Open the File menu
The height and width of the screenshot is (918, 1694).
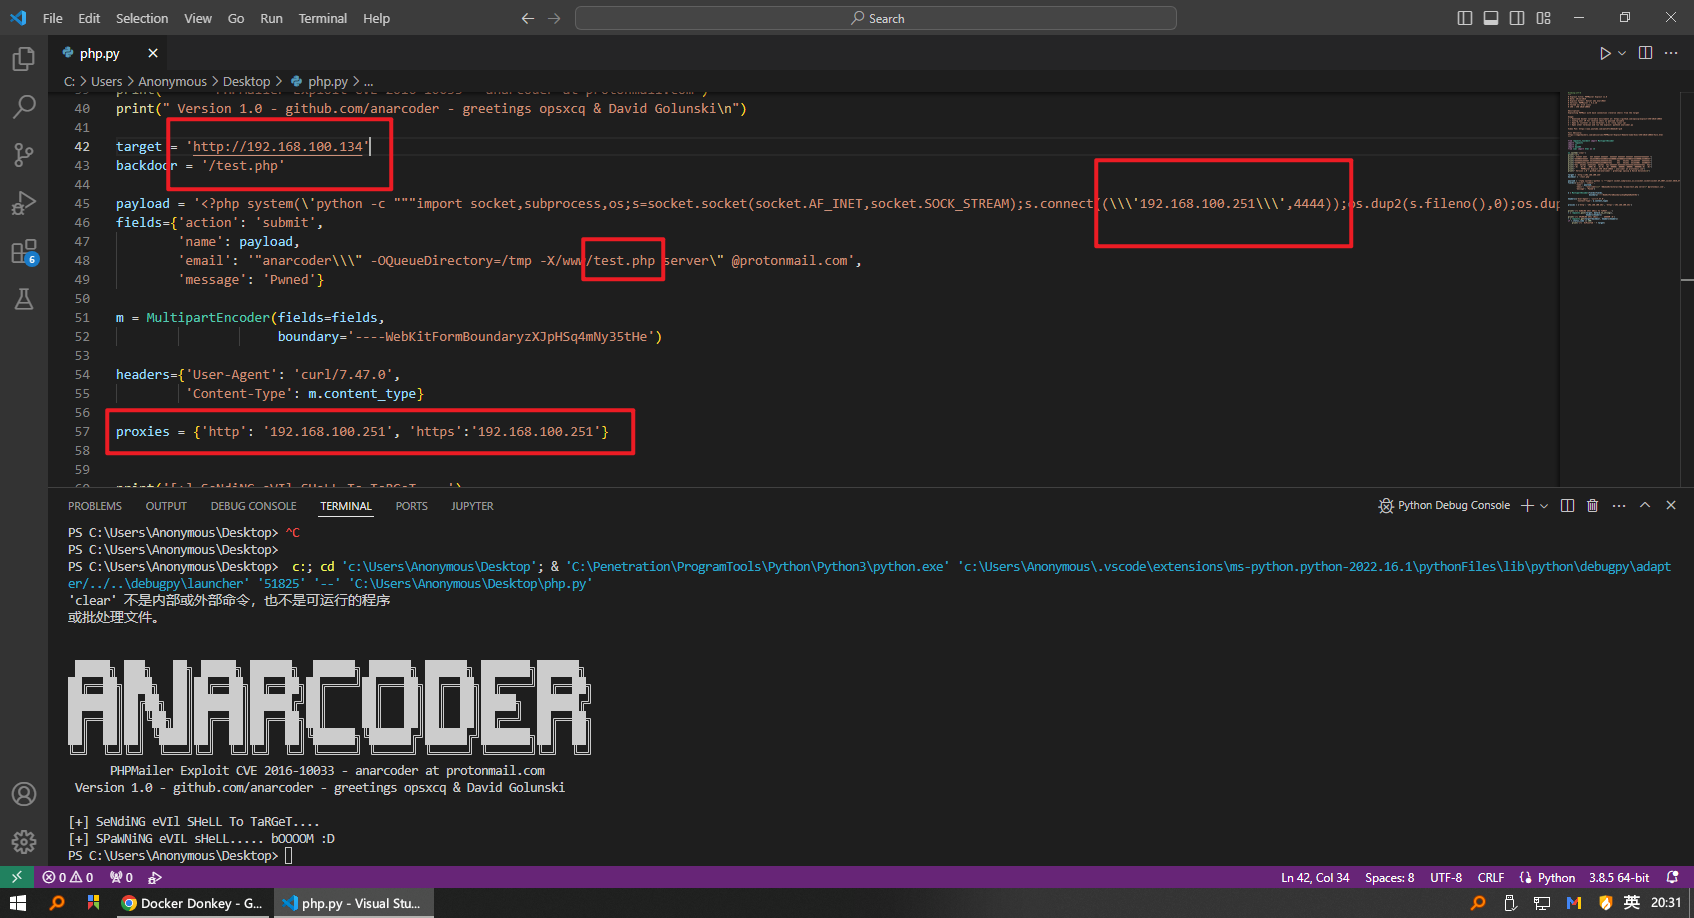tap(53, 18)
